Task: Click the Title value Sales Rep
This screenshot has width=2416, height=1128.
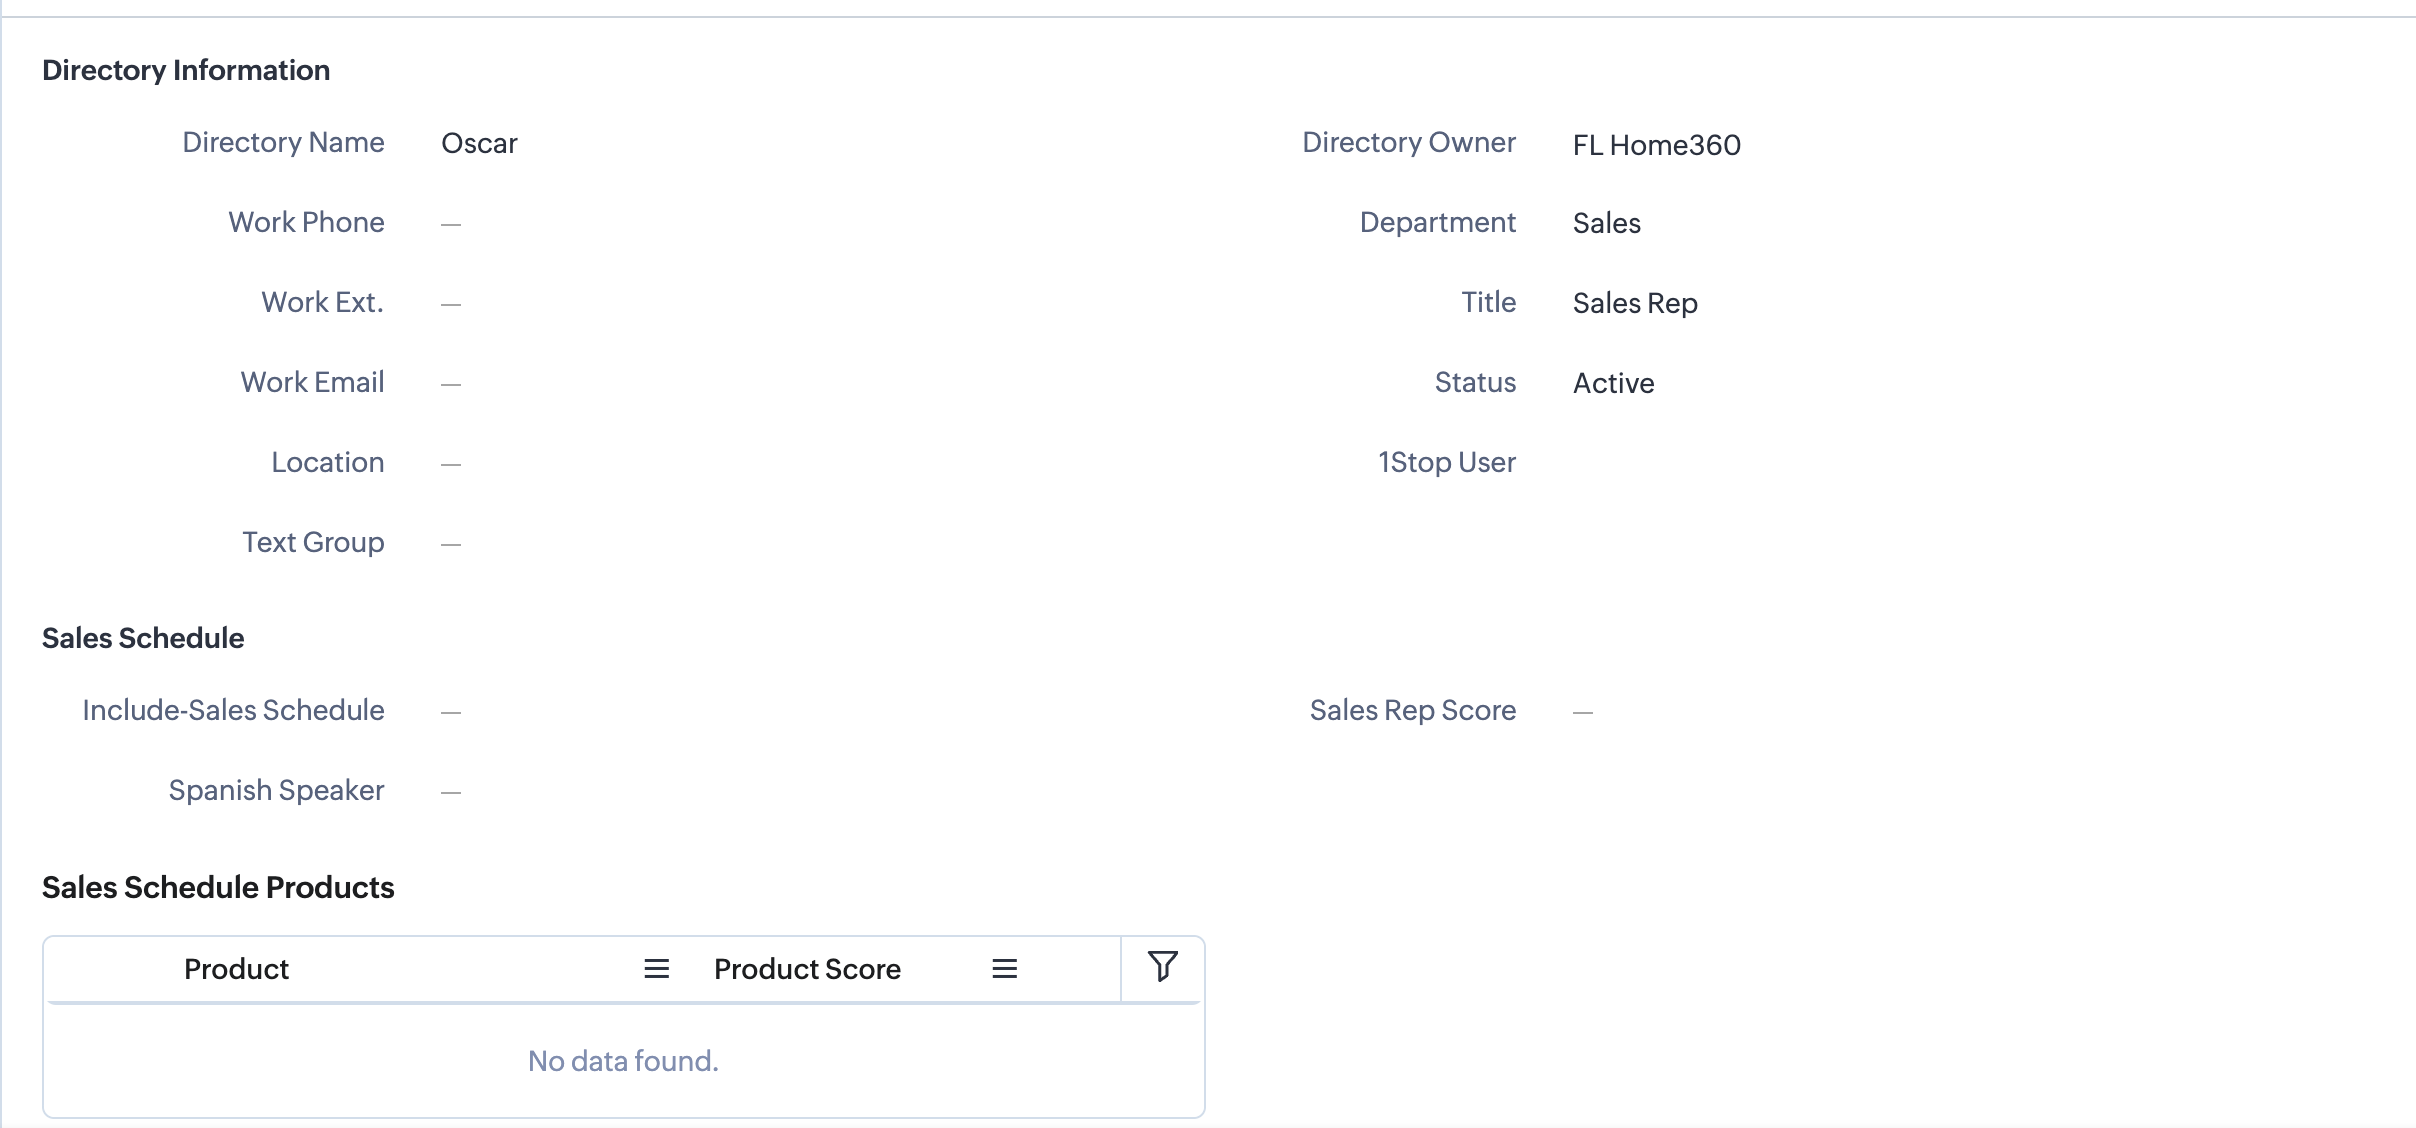Action: tap(1634, 303)
